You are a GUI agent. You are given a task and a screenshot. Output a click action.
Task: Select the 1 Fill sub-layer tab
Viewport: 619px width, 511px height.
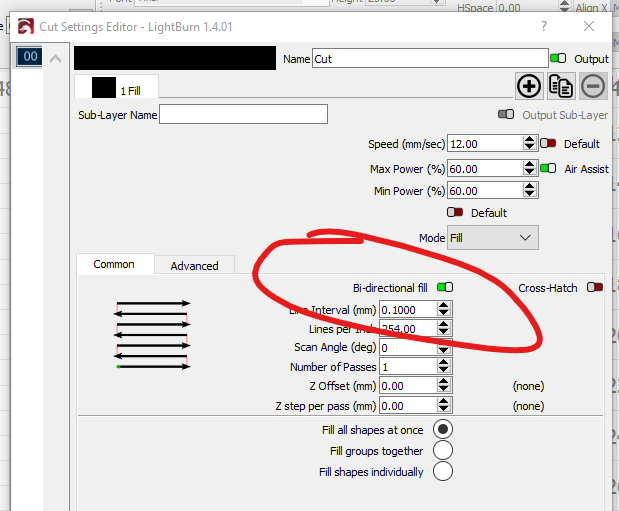[x=117, y=89]
